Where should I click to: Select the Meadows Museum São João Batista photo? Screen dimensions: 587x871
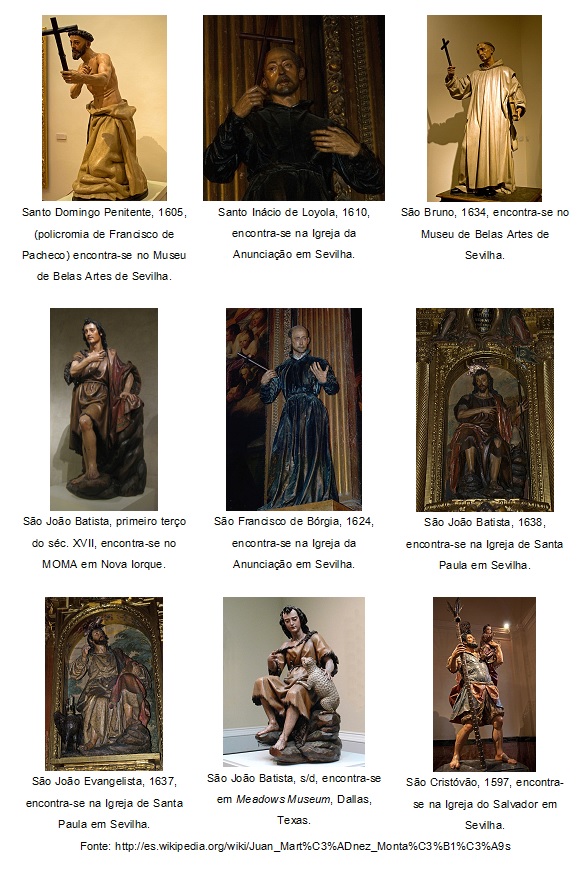[x=294, y=682]
